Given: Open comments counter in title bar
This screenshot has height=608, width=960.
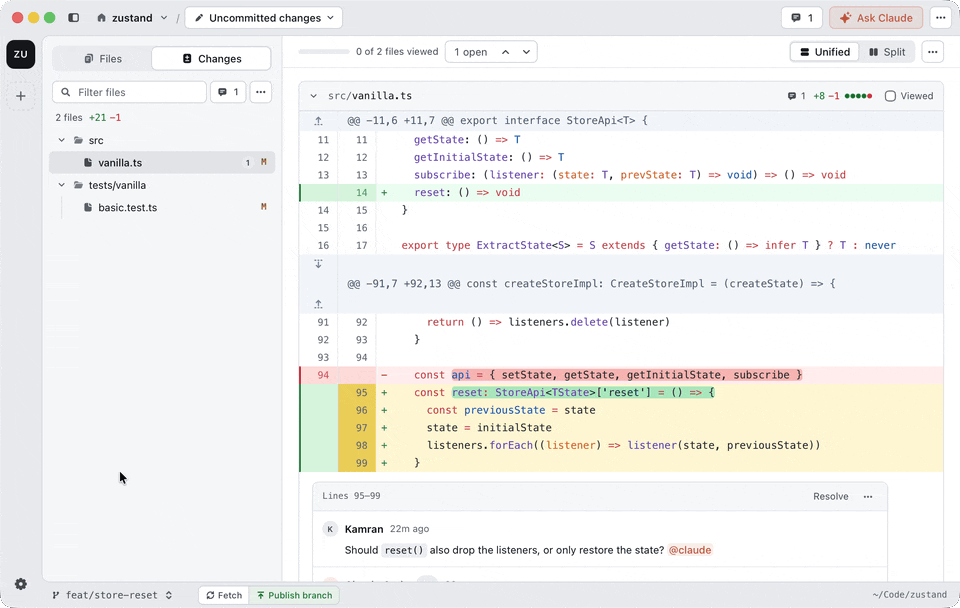Looking at the screenshot, I should (x=802, y=18).
